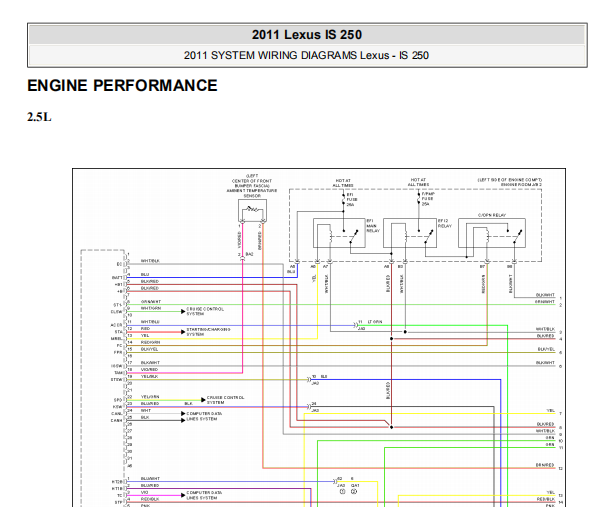
Task: Click the BLU wire label at pin 4 BATT
Action: click(145, 274)
